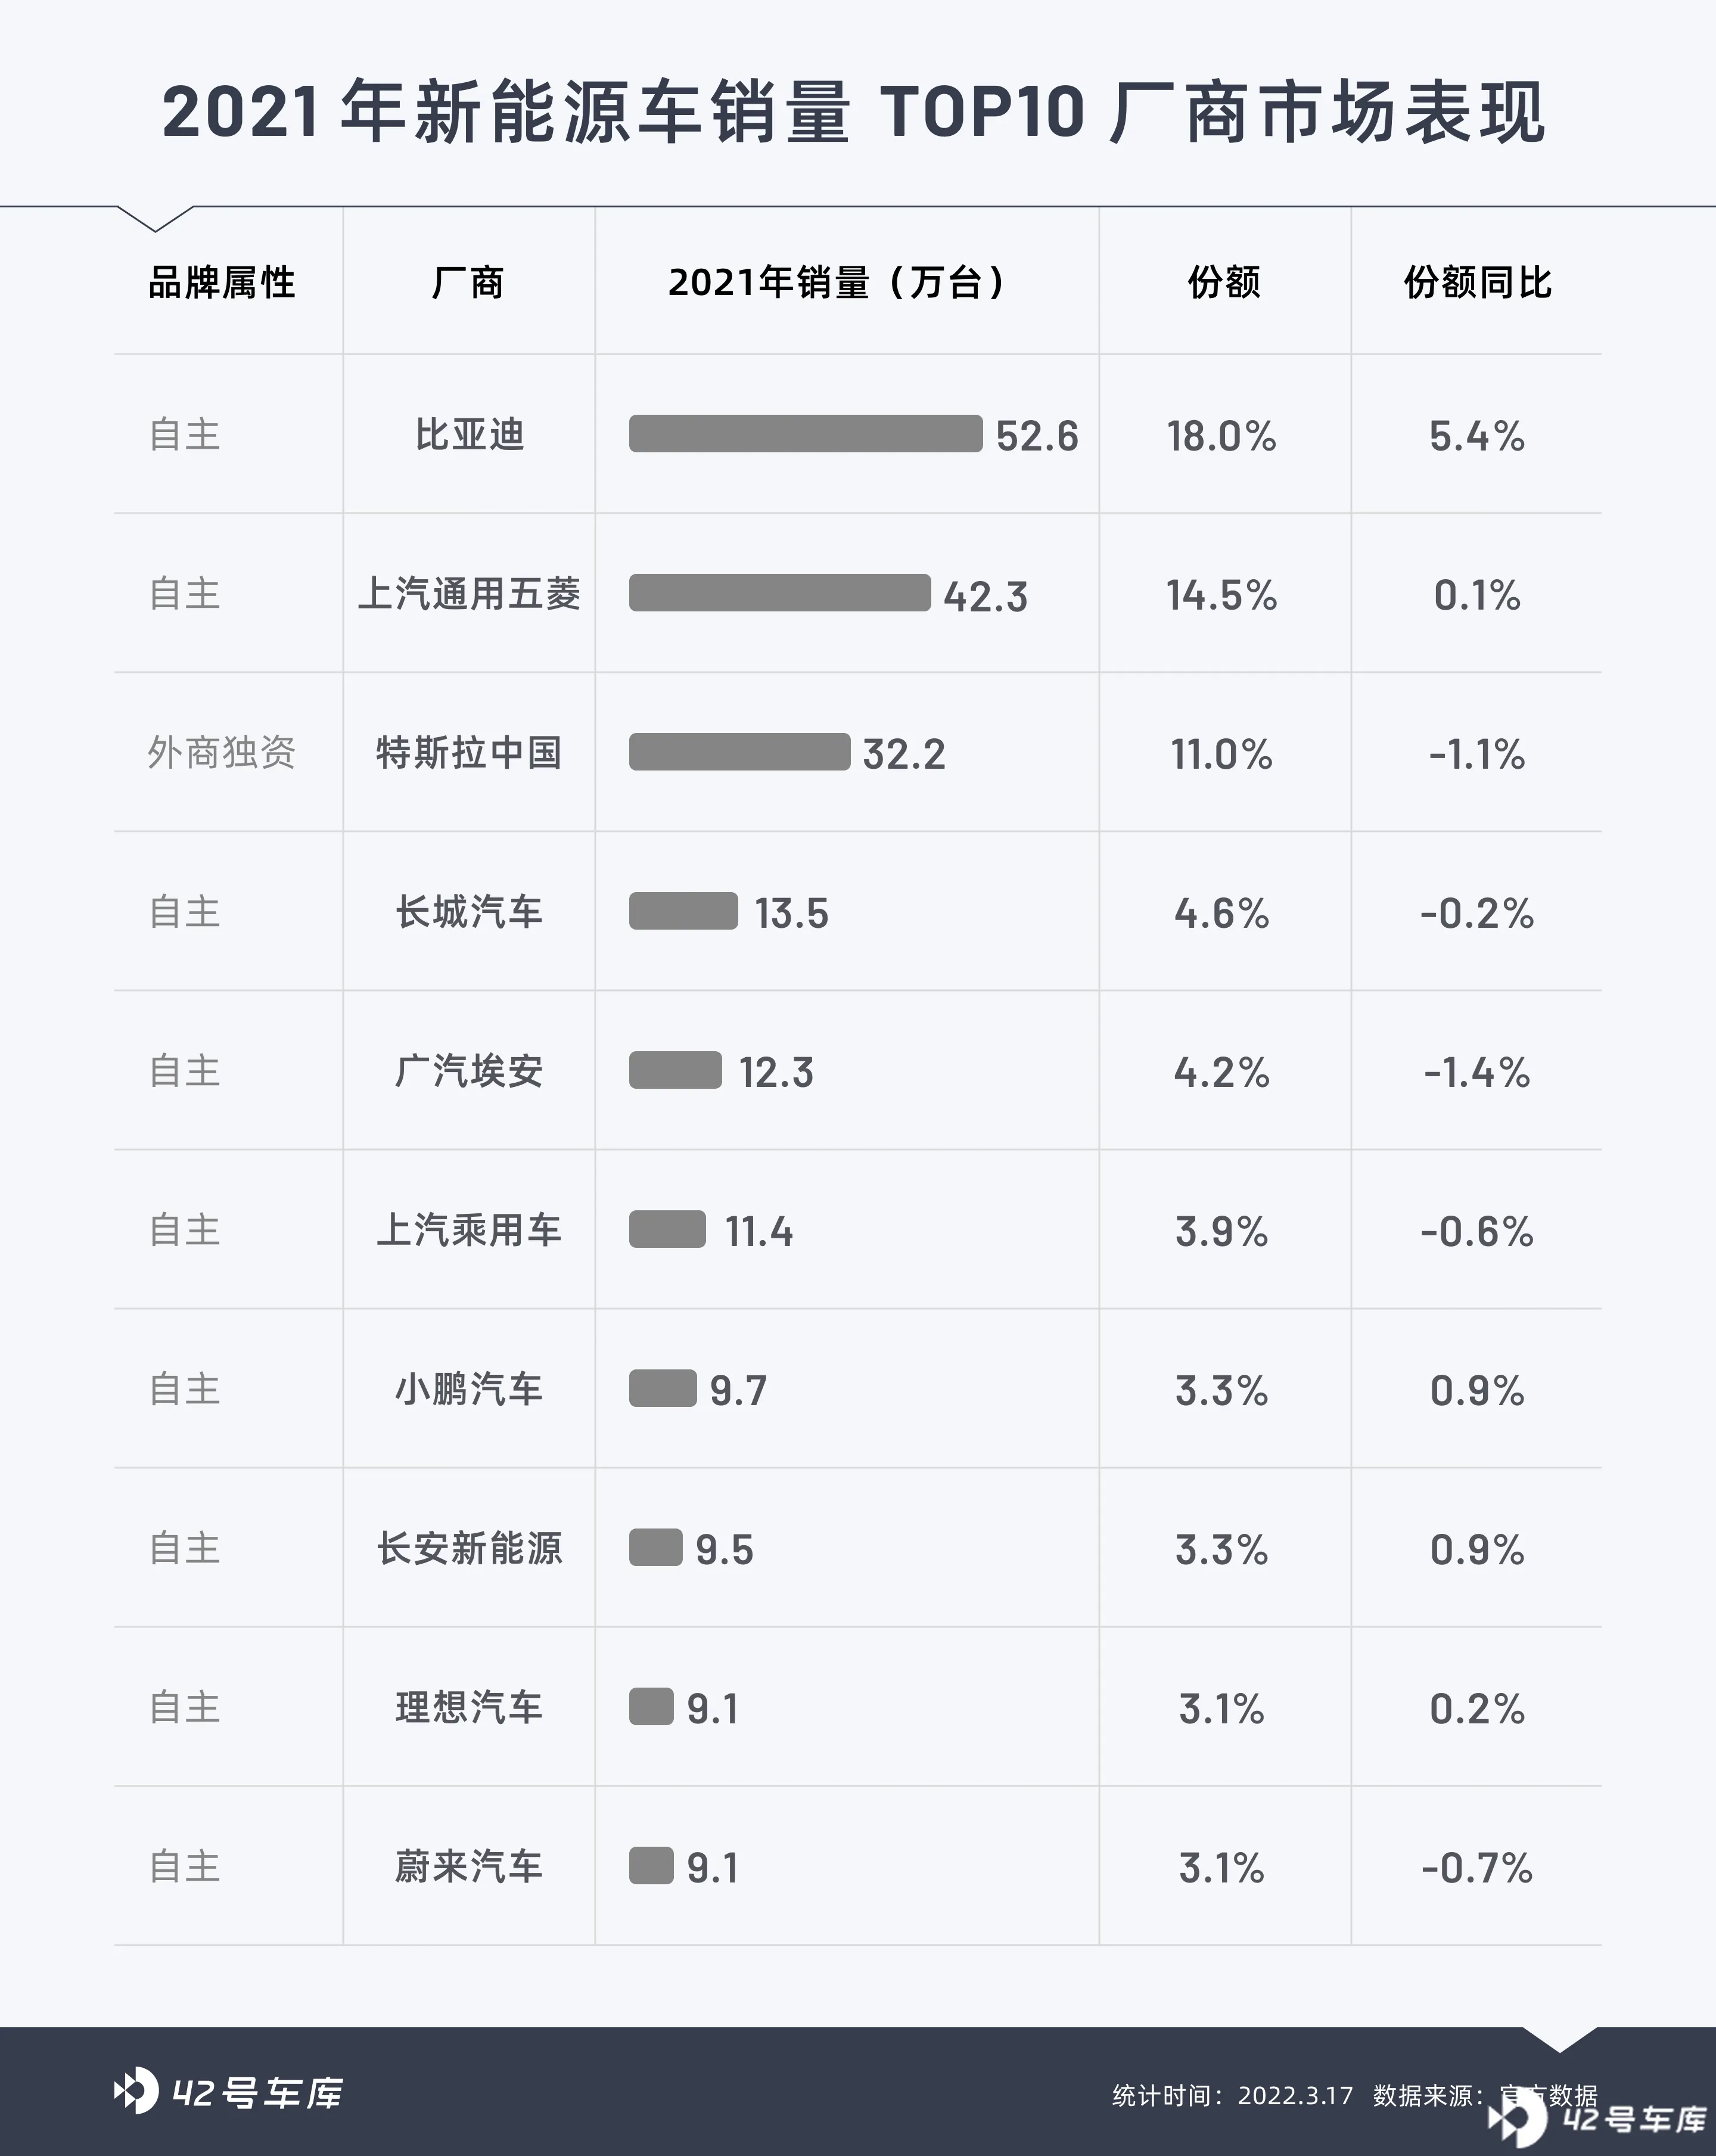The image size is (1716, 2156).
Task: Click the 比亚迪 sales bar
Action: tap(806, 434)
